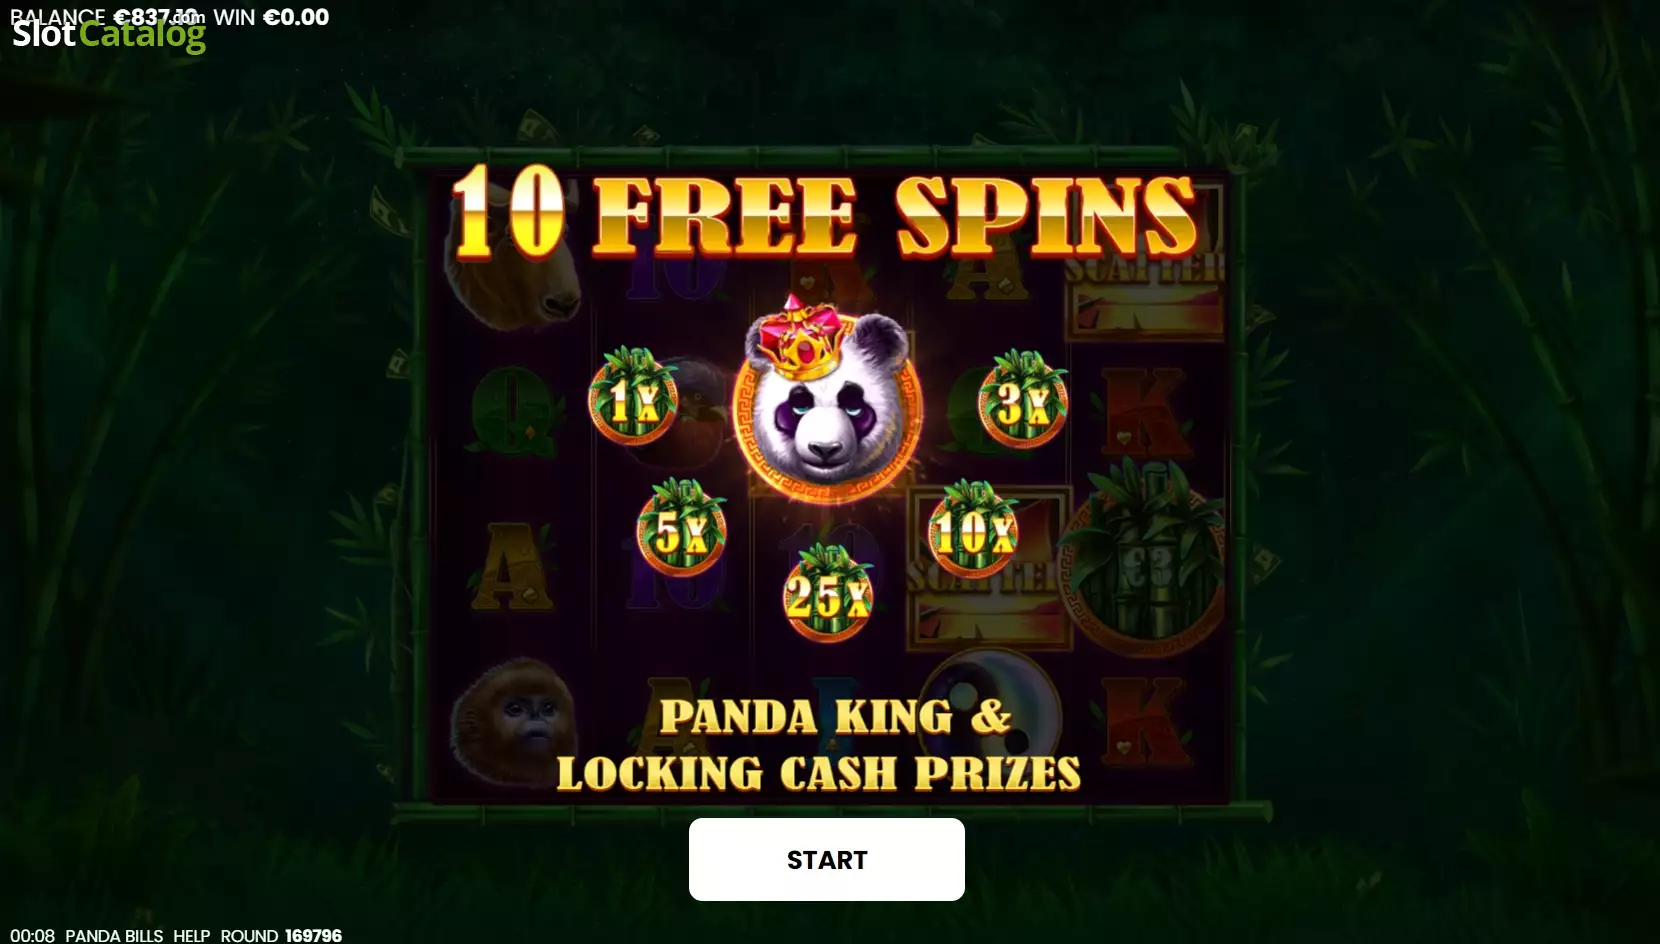Click the WIN €0.00 display
The width and height of the screenshot is (1660, 944).
tap(271, 16)
